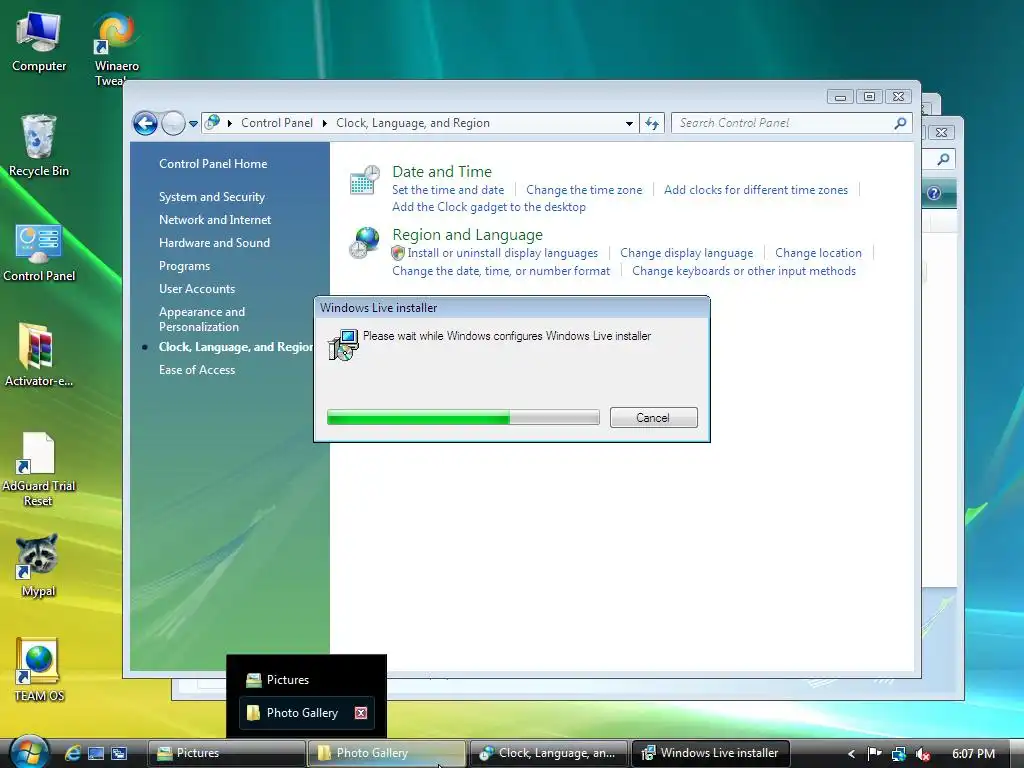
Task: Select the TEAM OS desktop icon
Action: (x=39, y=669)
